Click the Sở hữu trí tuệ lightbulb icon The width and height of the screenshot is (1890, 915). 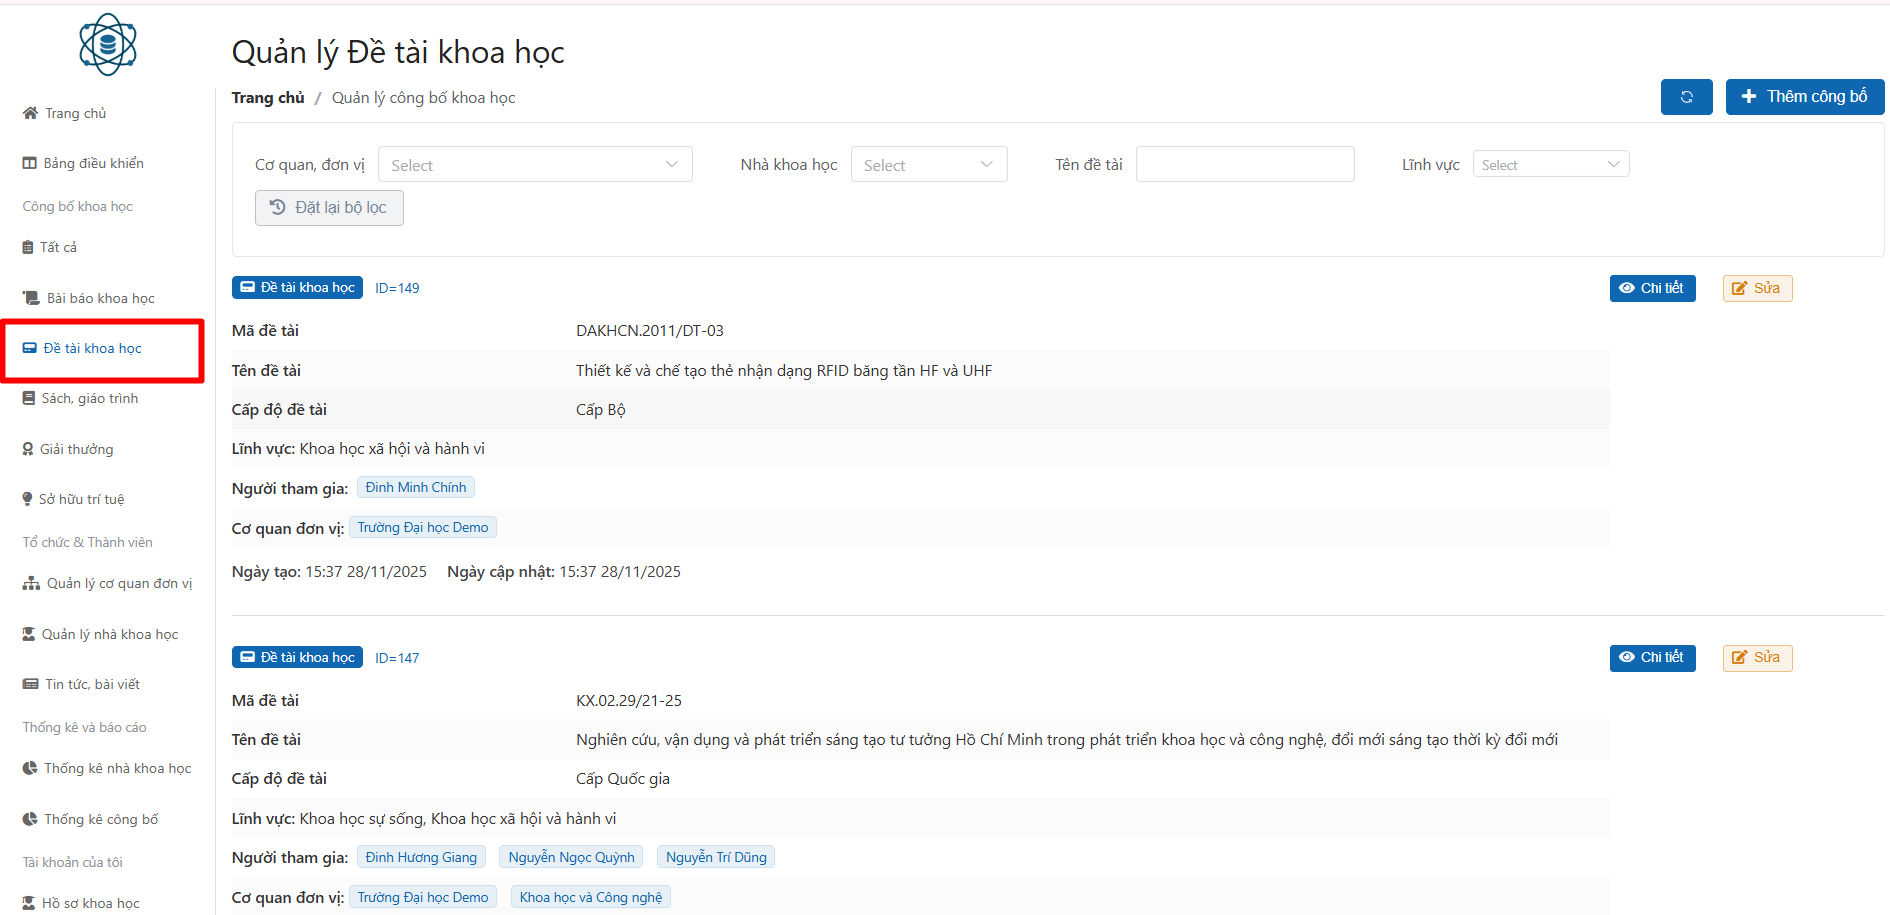click(28, 499)
